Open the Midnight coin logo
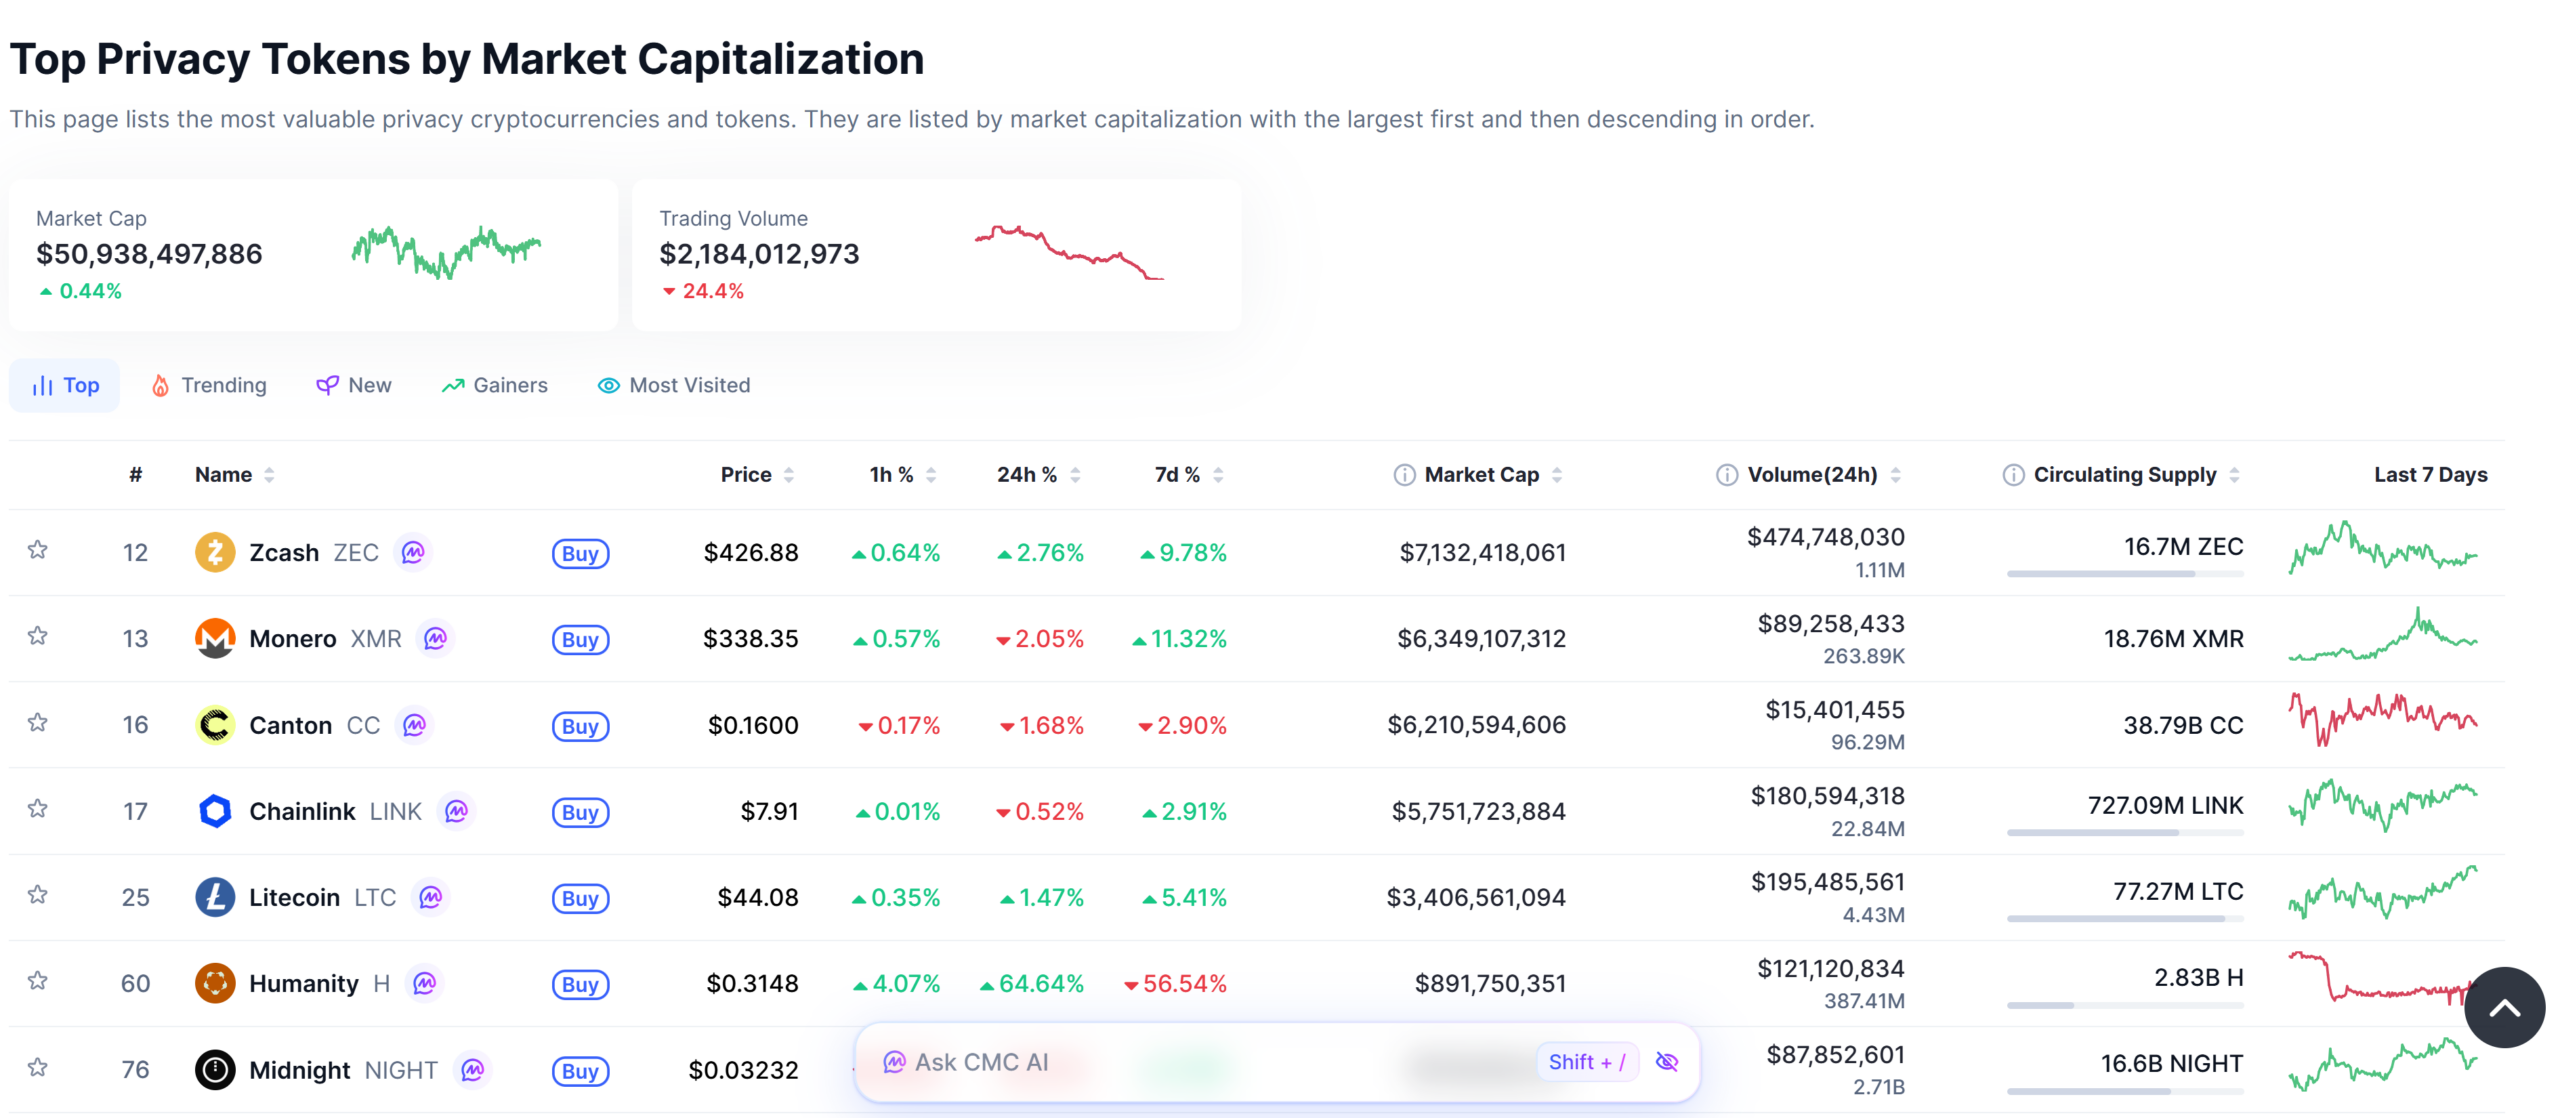Image resolution: width=2560 pixels, height=1118 pixels. pos(215,1070)
